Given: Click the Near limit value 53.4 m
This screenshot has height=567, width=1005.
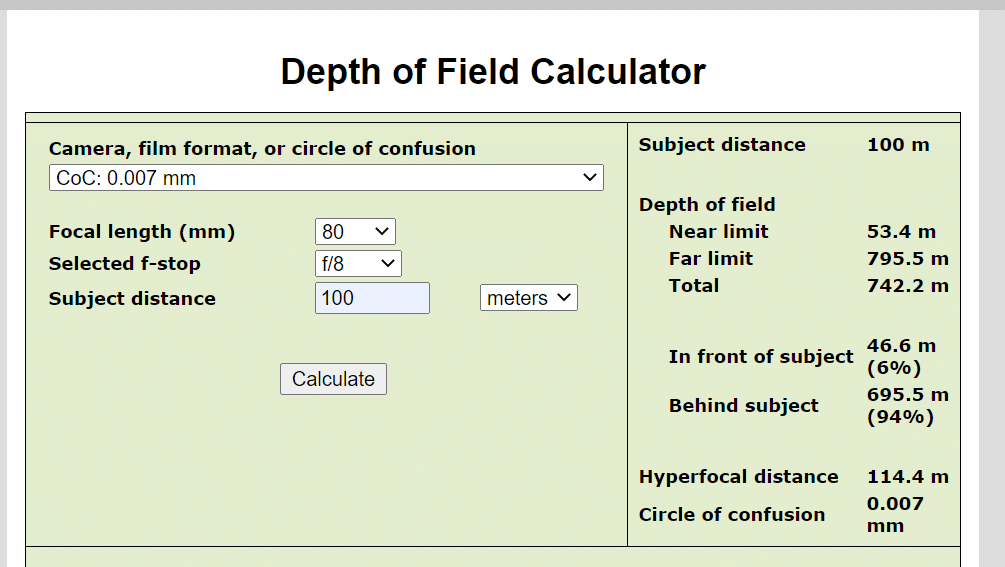Looking at the screenshot, I should click(901, 231).
